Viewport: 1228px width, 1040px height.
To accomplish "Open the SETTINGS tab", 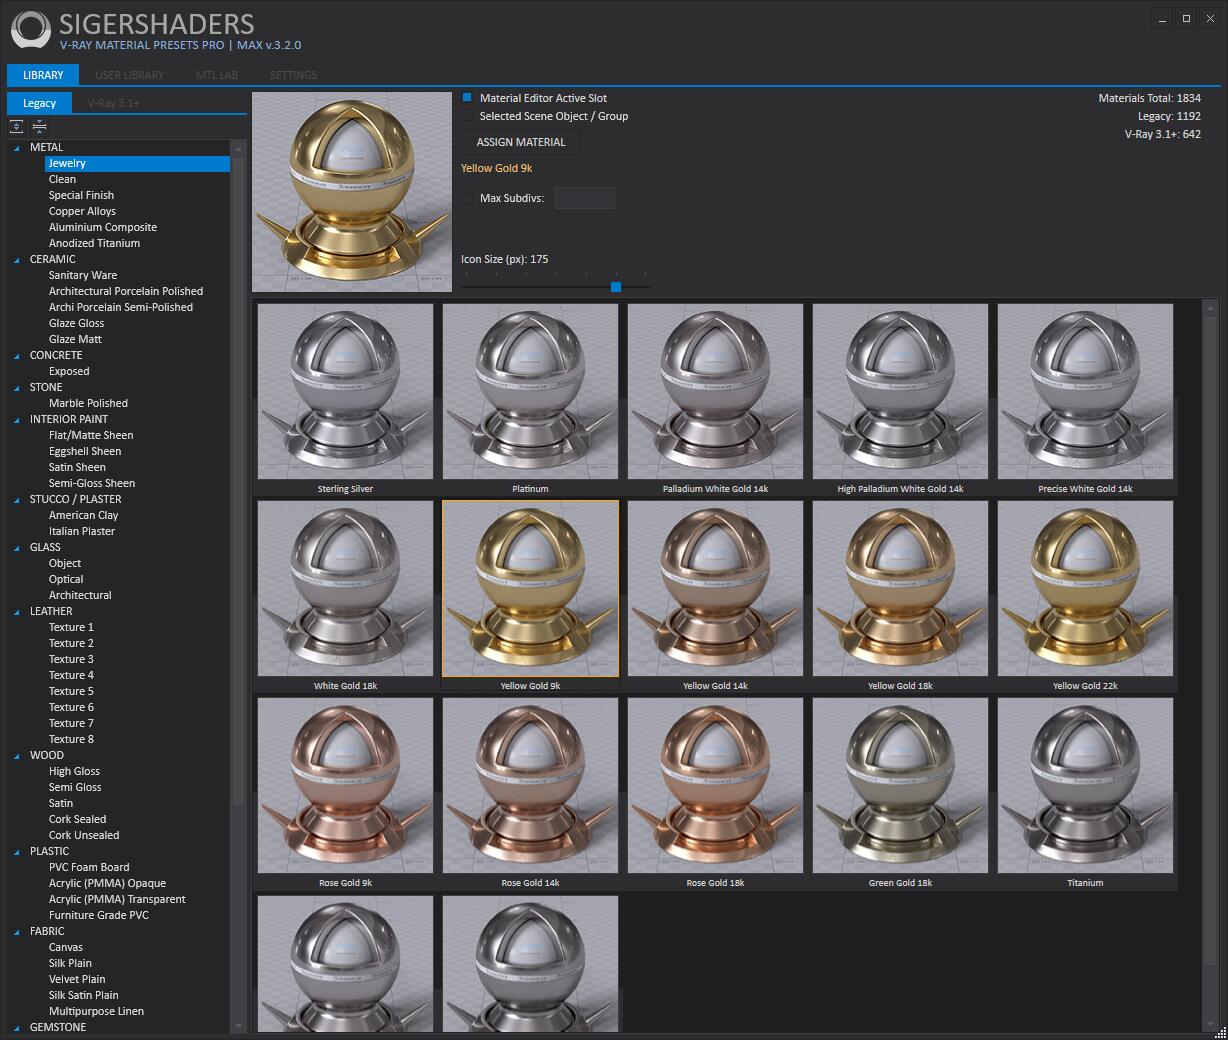I will click(293, 75).
